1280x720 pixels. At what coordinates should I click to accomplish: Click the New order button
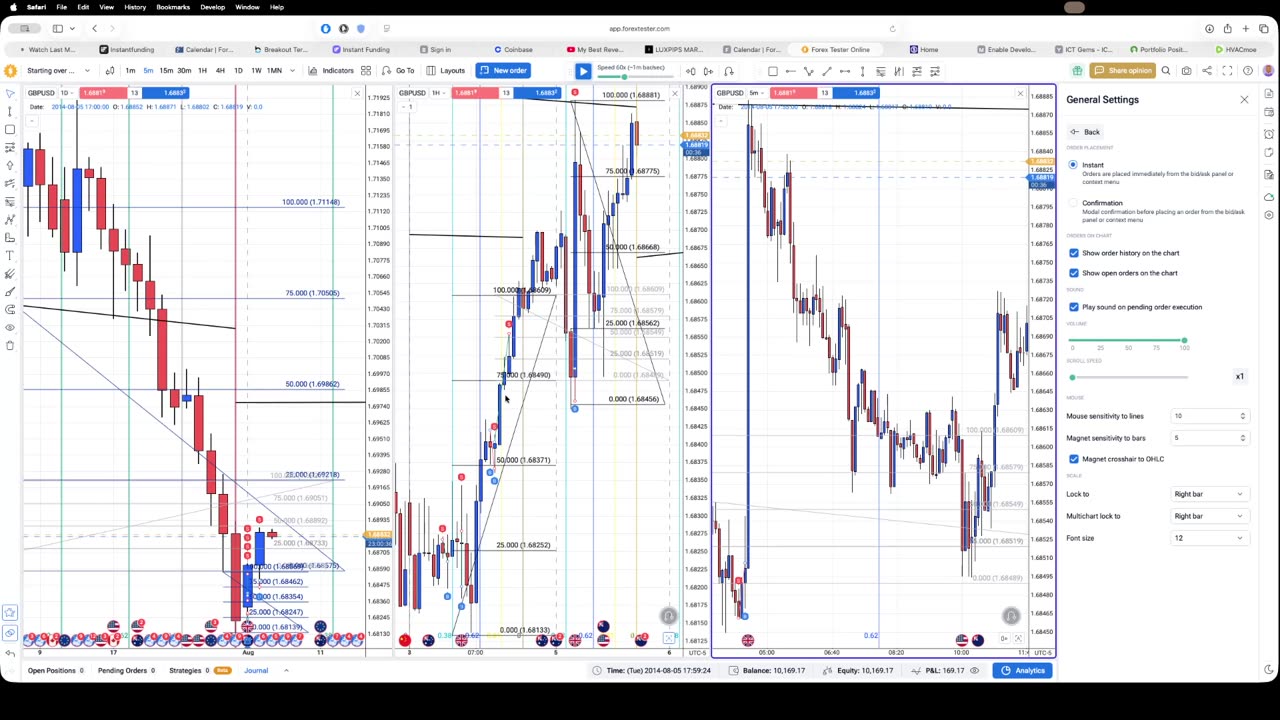503,71
